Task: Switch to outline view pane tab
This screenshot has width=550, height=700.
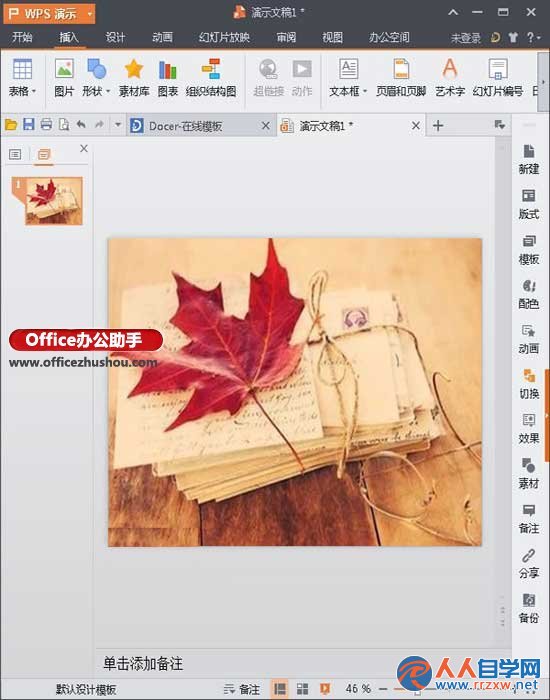Action: [15, 154]
